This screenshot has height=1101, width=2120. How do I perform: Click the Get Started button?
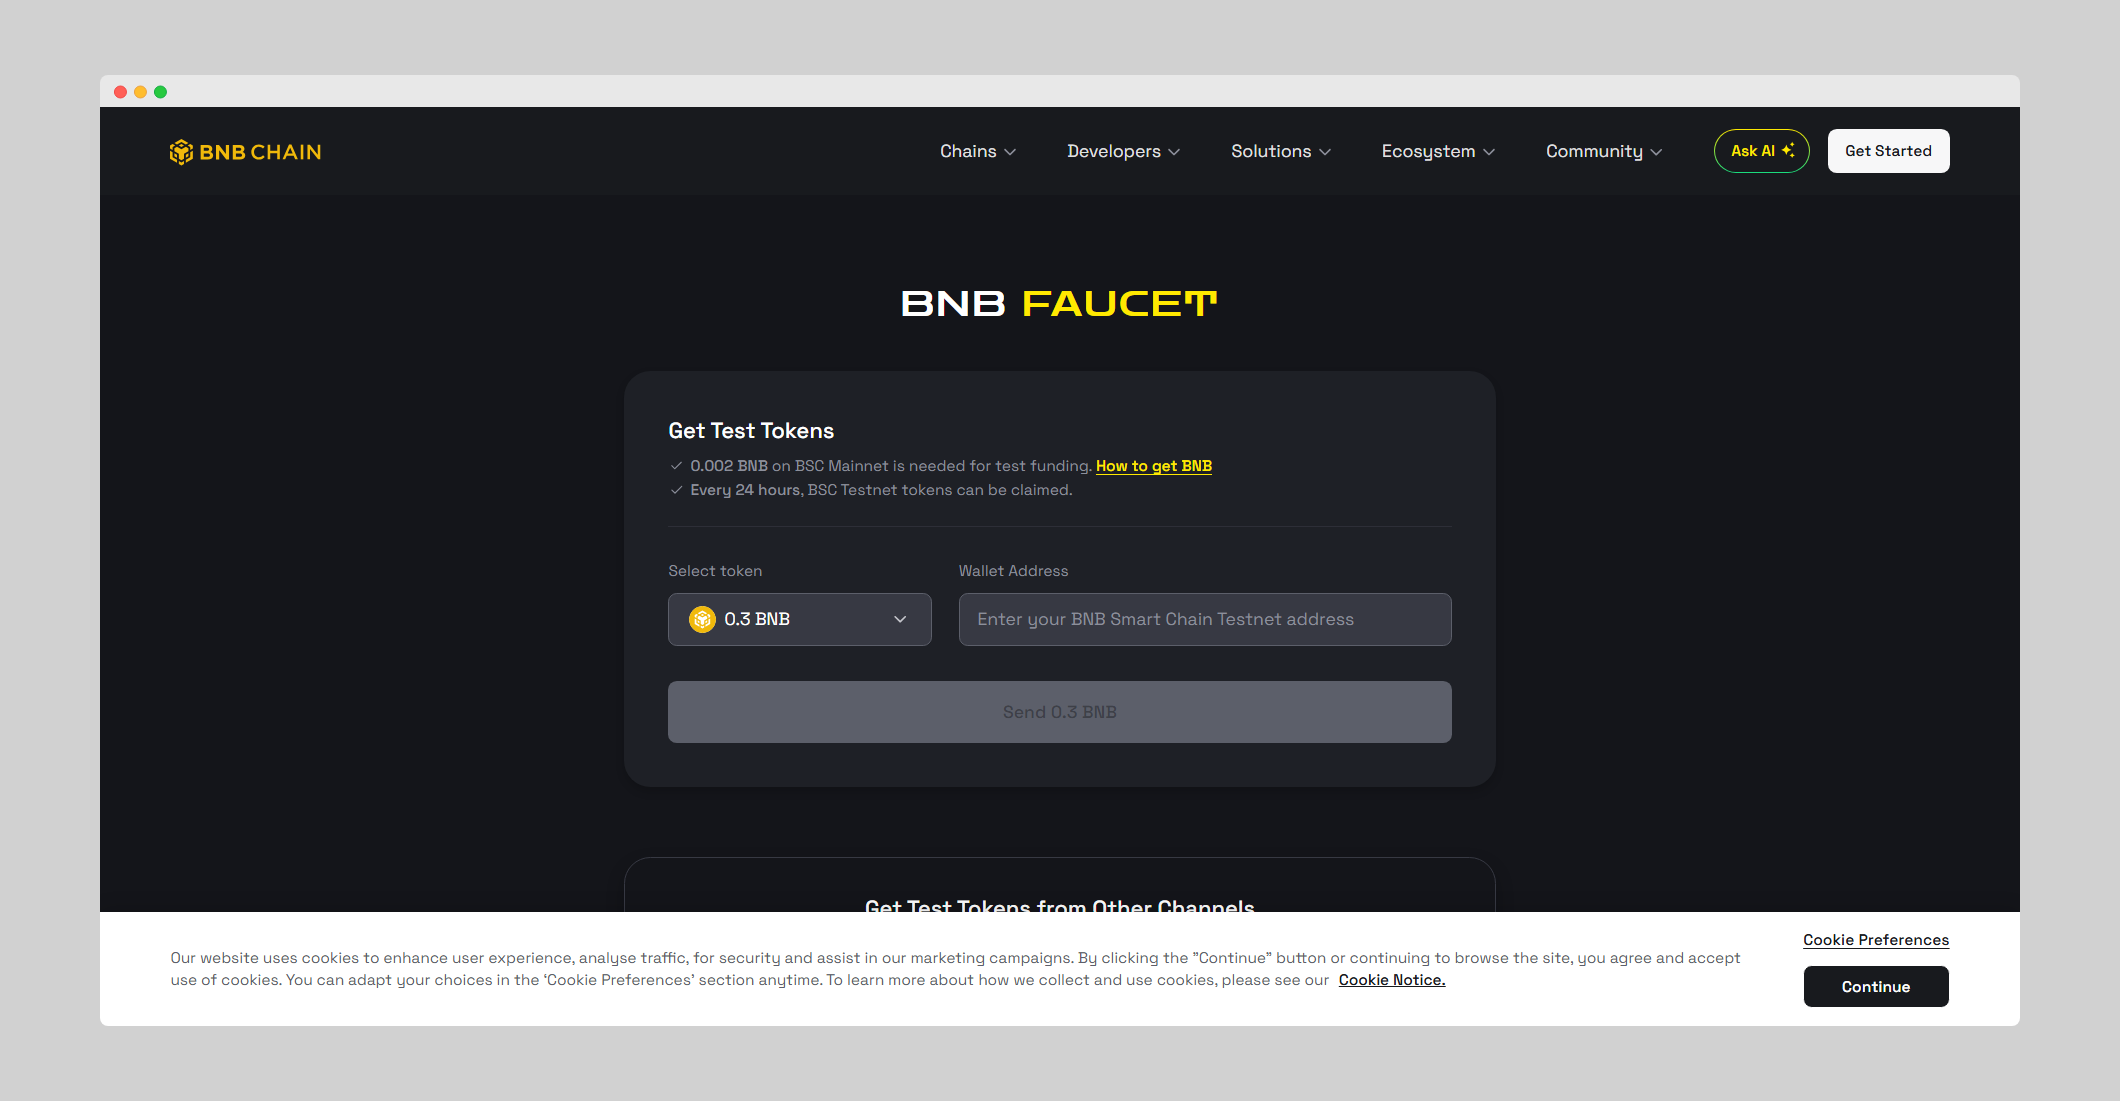(1888, 151)
